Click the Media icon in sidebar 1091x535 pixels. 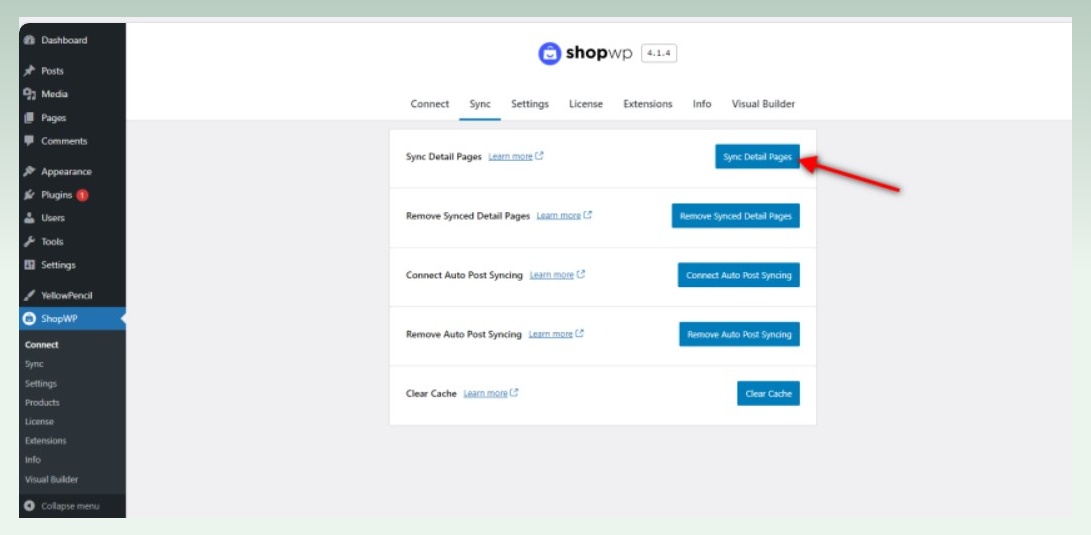(29, 94)
